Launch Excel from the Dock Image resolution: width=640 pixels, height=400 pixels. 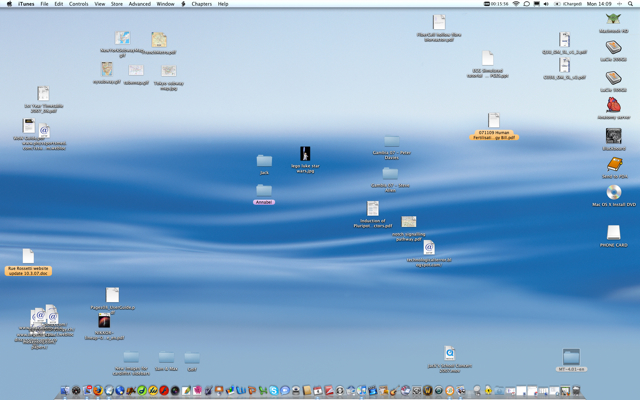263,391
